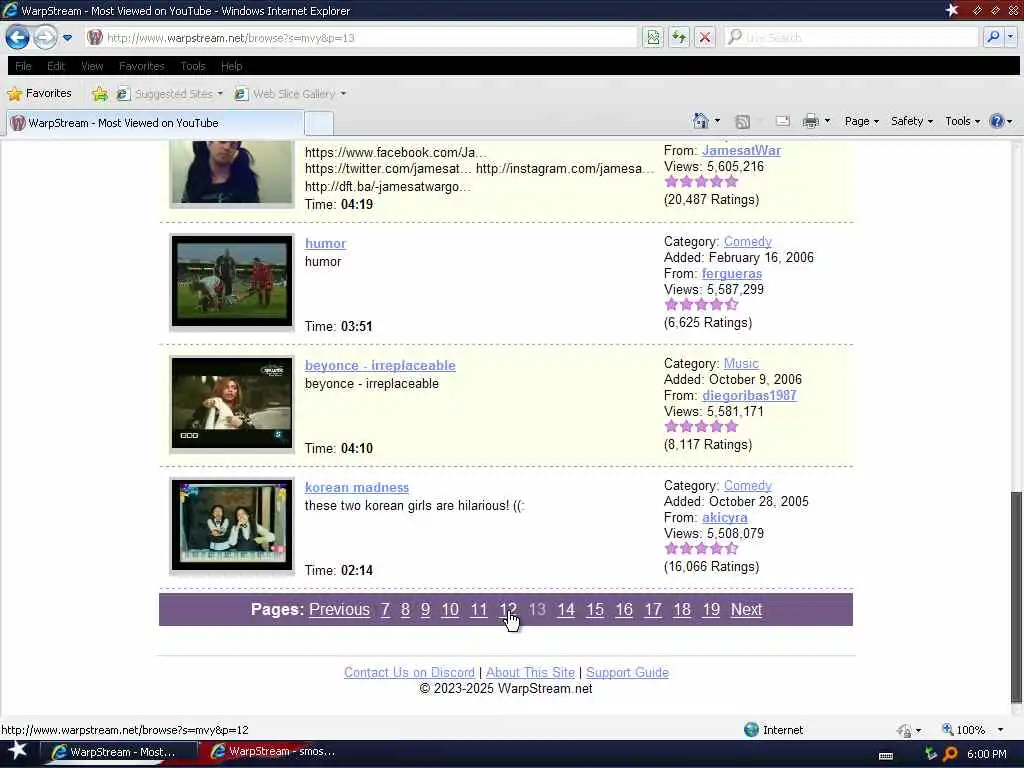Click the Internet security zone globe icon
Image resolution: width=1024 pixels, height=768 pixels.
click(751, 729)
